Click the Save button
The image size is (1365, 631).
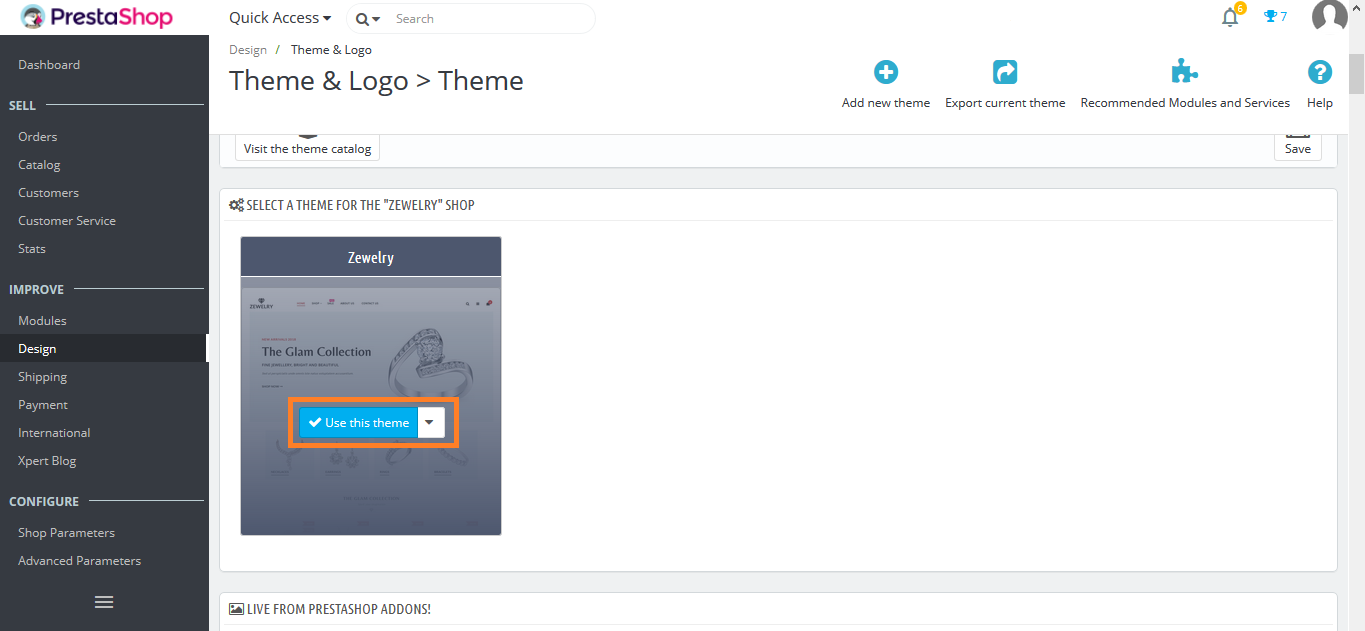point(1298,148)
